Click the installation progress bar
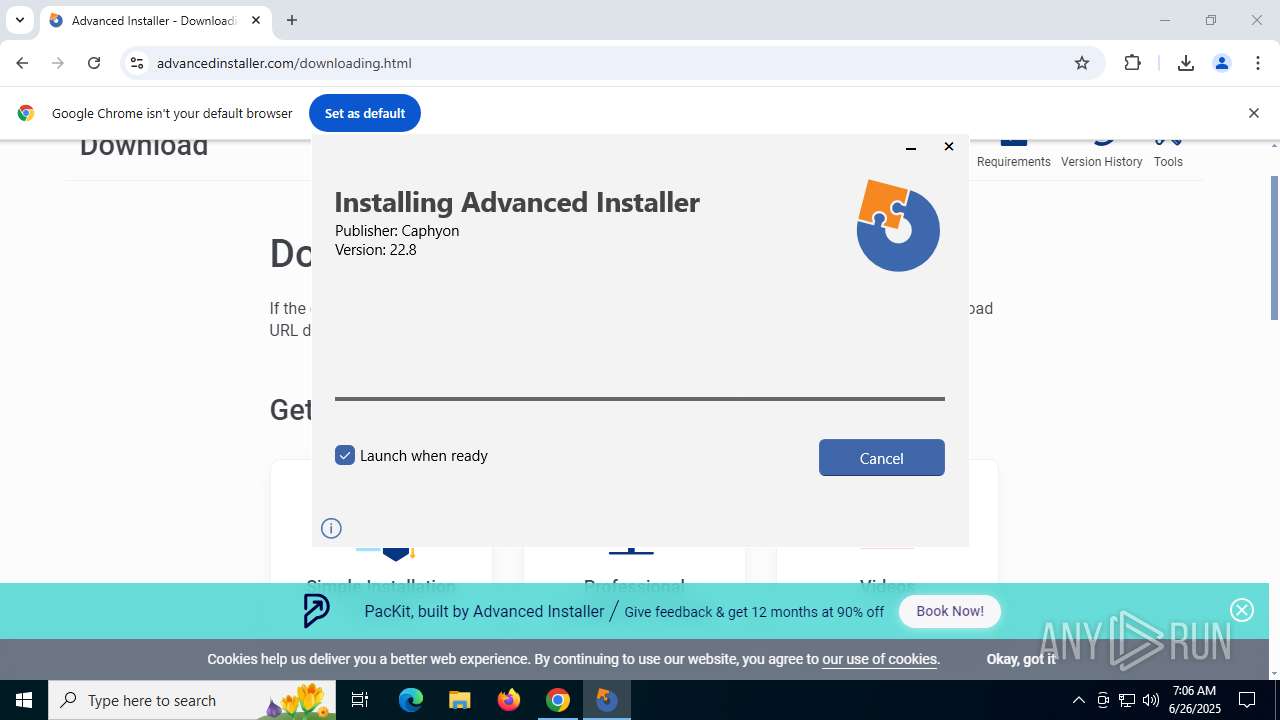 [x=640, y=398]
